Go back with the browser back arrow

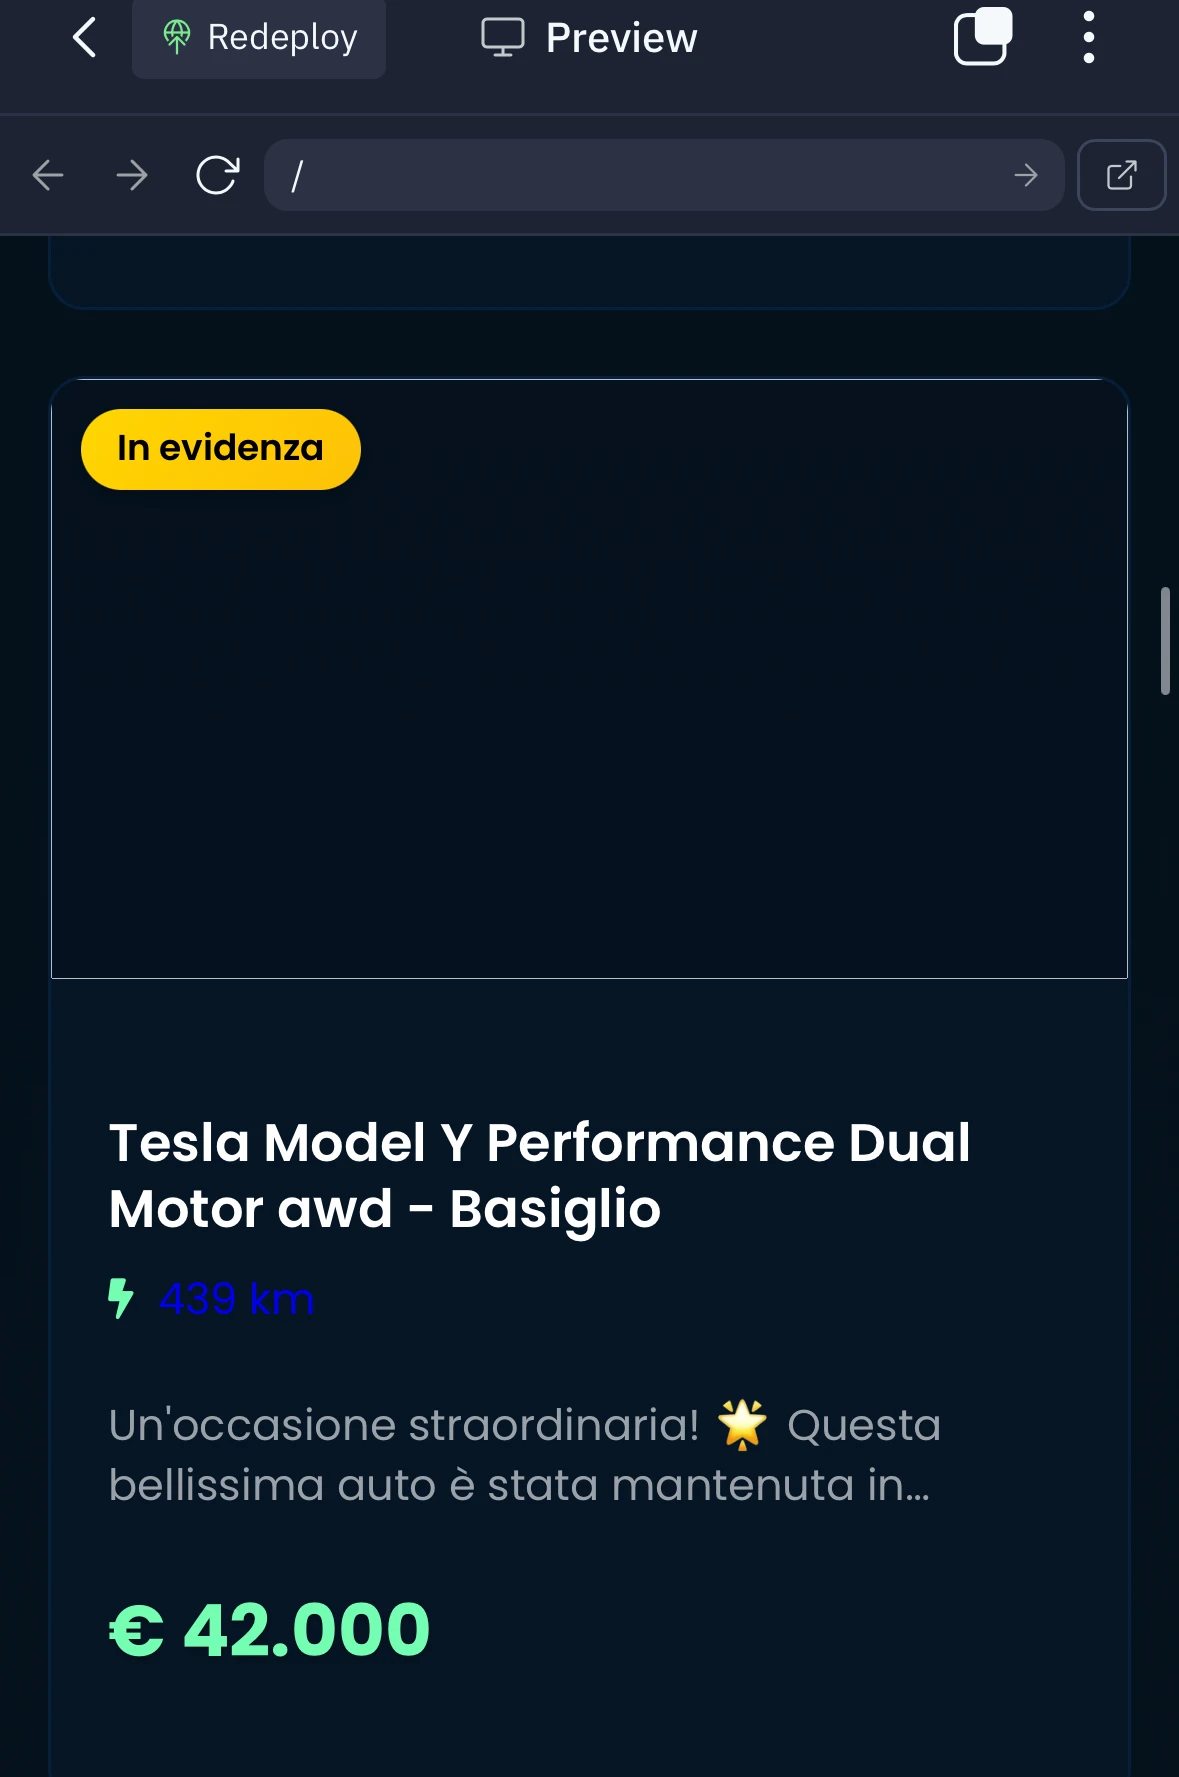[48, 176]
